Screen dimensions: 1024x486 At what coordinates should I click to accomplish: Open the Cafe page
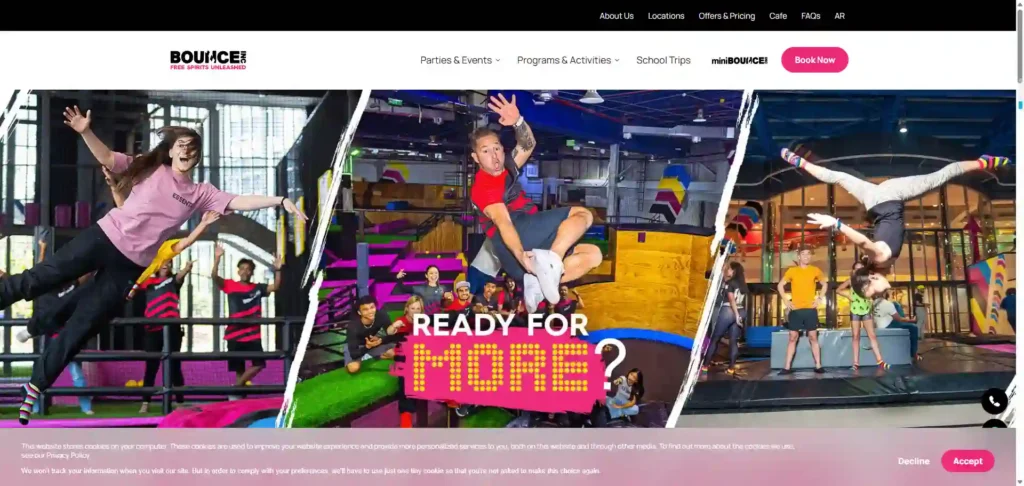point(778,16)
